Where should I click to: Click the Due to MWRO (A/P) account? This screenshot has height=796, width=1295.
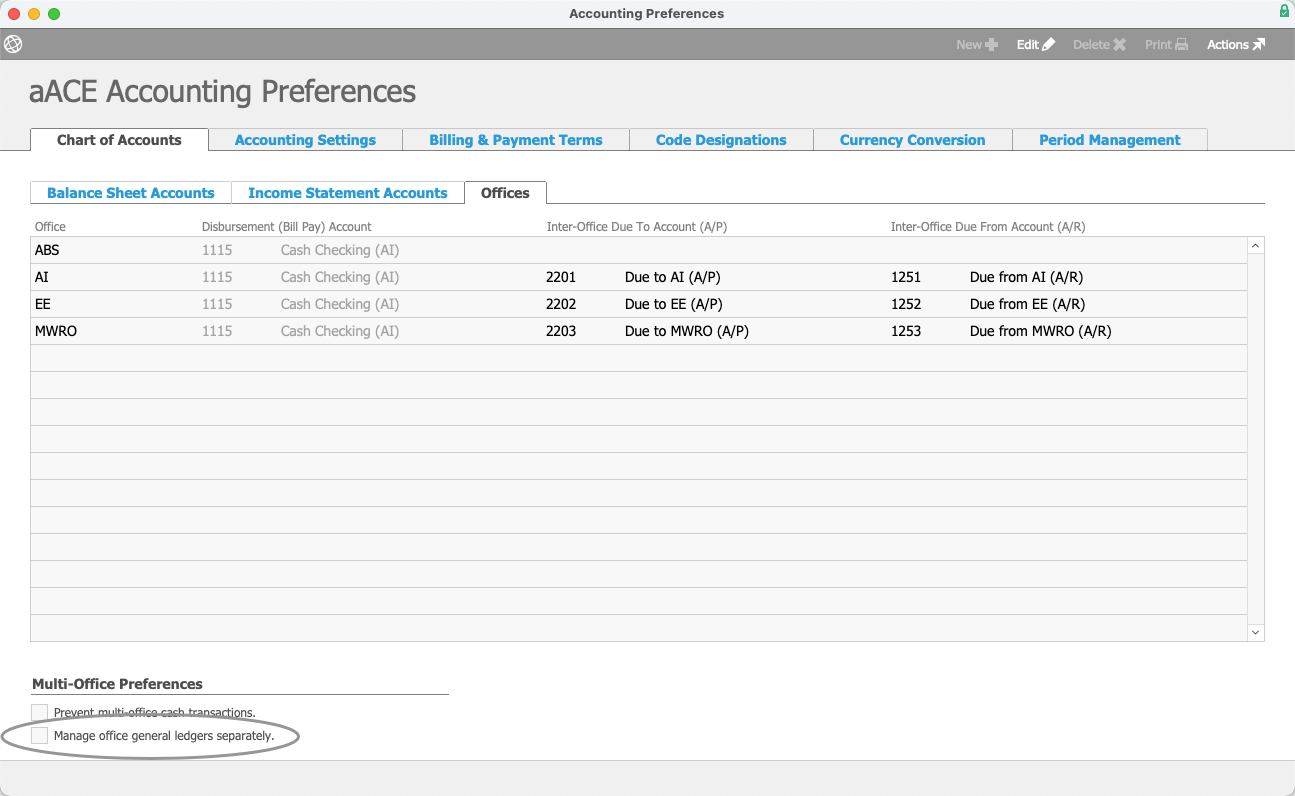point(687,331)
